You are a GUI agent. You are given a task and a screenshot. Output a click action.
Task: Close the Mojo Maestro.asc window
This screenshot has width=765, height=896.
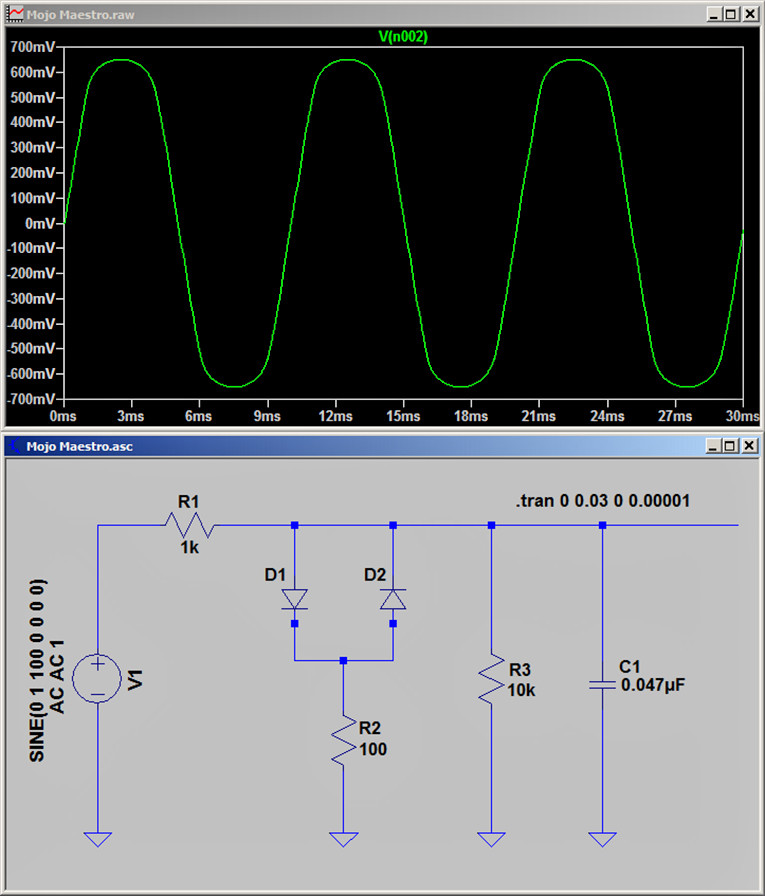point(750,446)
